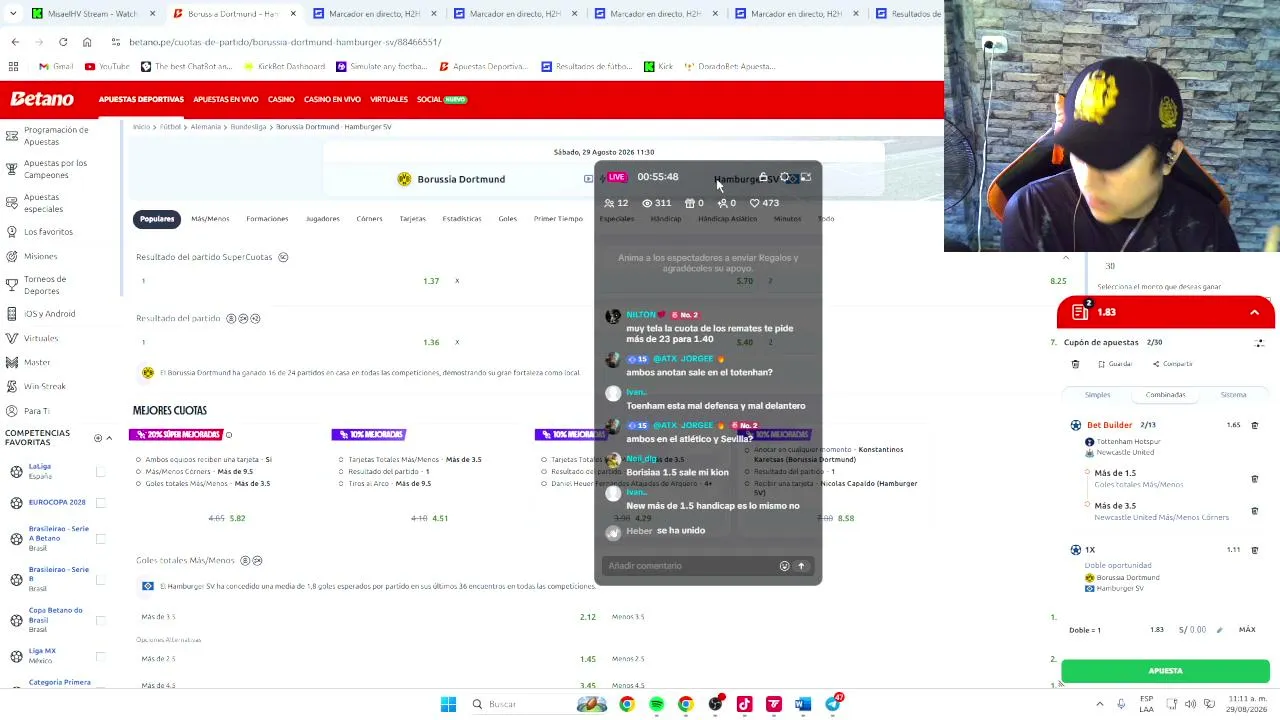Open the Casino menu item

coord(281,100)
